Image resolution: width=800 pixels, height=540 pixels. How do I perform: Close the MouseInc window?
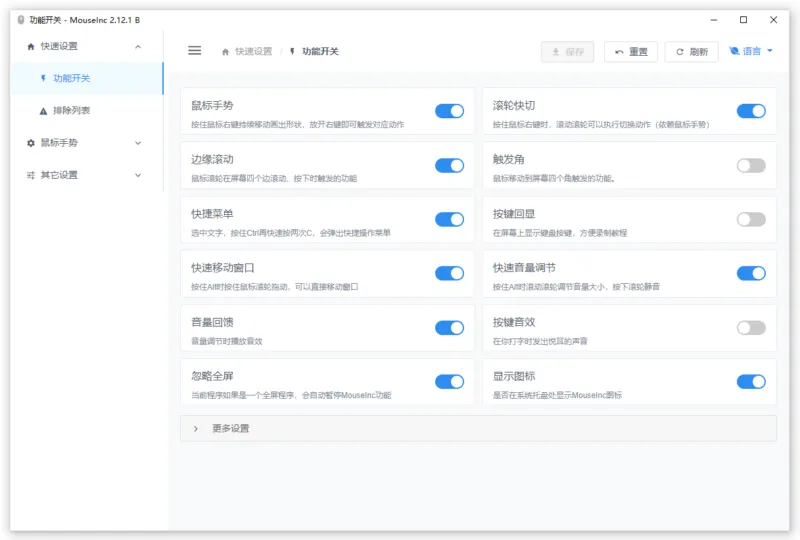click(x=773, y=20)
